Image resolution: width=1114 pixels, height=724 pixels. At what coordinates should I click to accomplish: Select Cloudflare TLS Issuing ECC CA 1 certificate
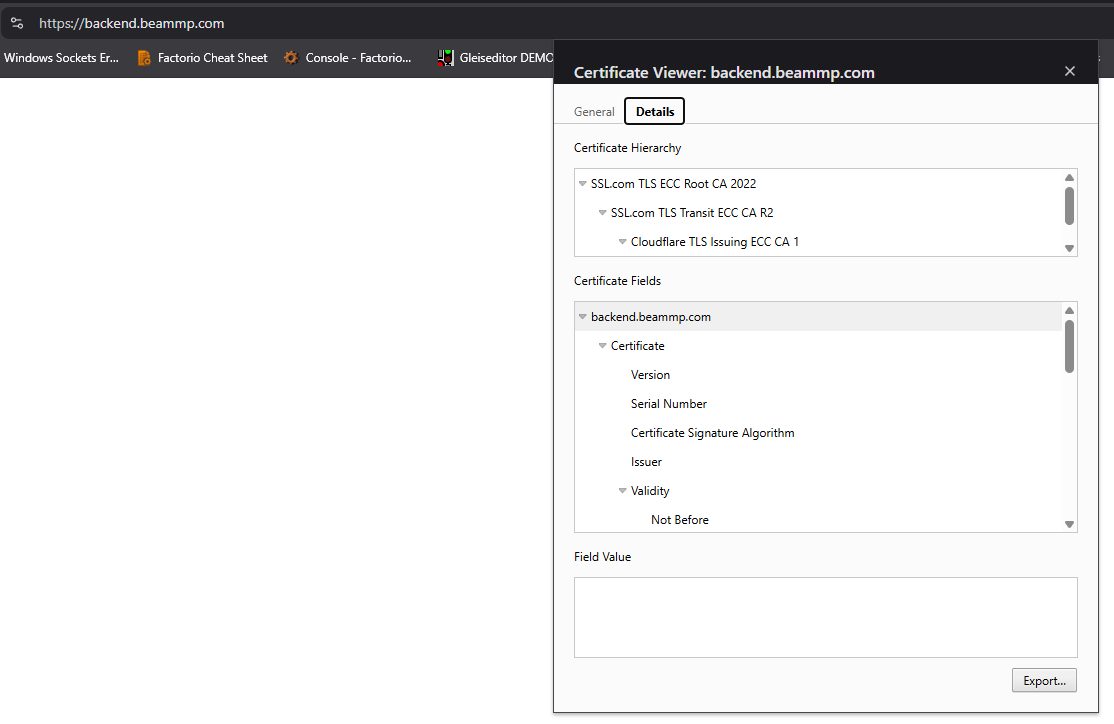(x=715, y=242)
